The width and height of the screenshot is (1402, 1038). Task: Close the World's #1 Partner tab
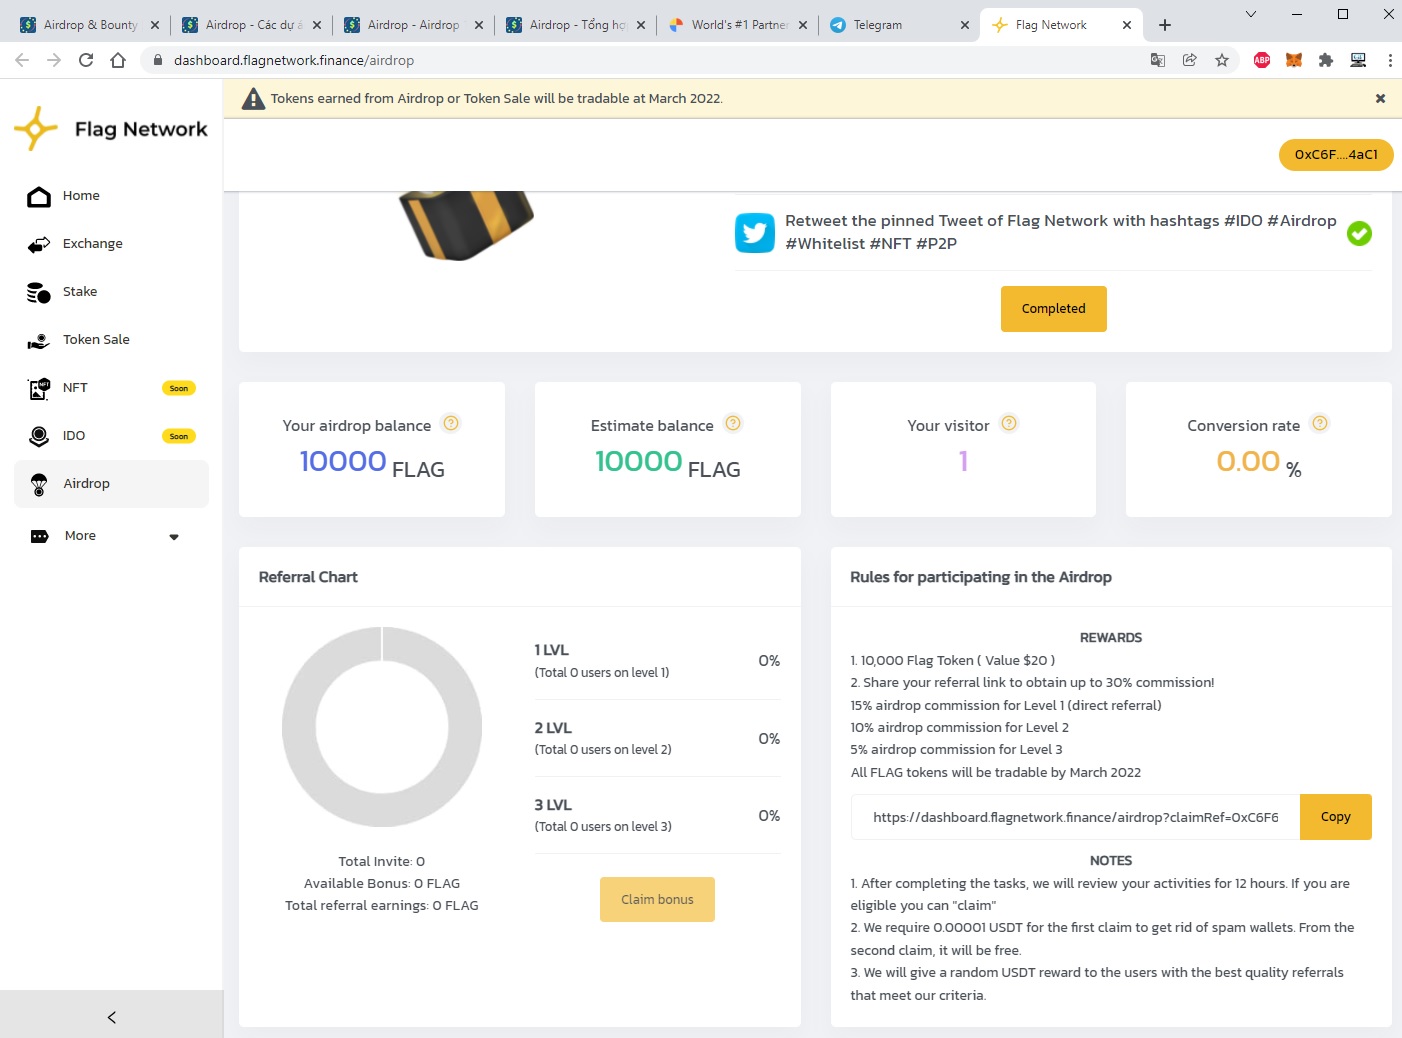tap(802, 25)
